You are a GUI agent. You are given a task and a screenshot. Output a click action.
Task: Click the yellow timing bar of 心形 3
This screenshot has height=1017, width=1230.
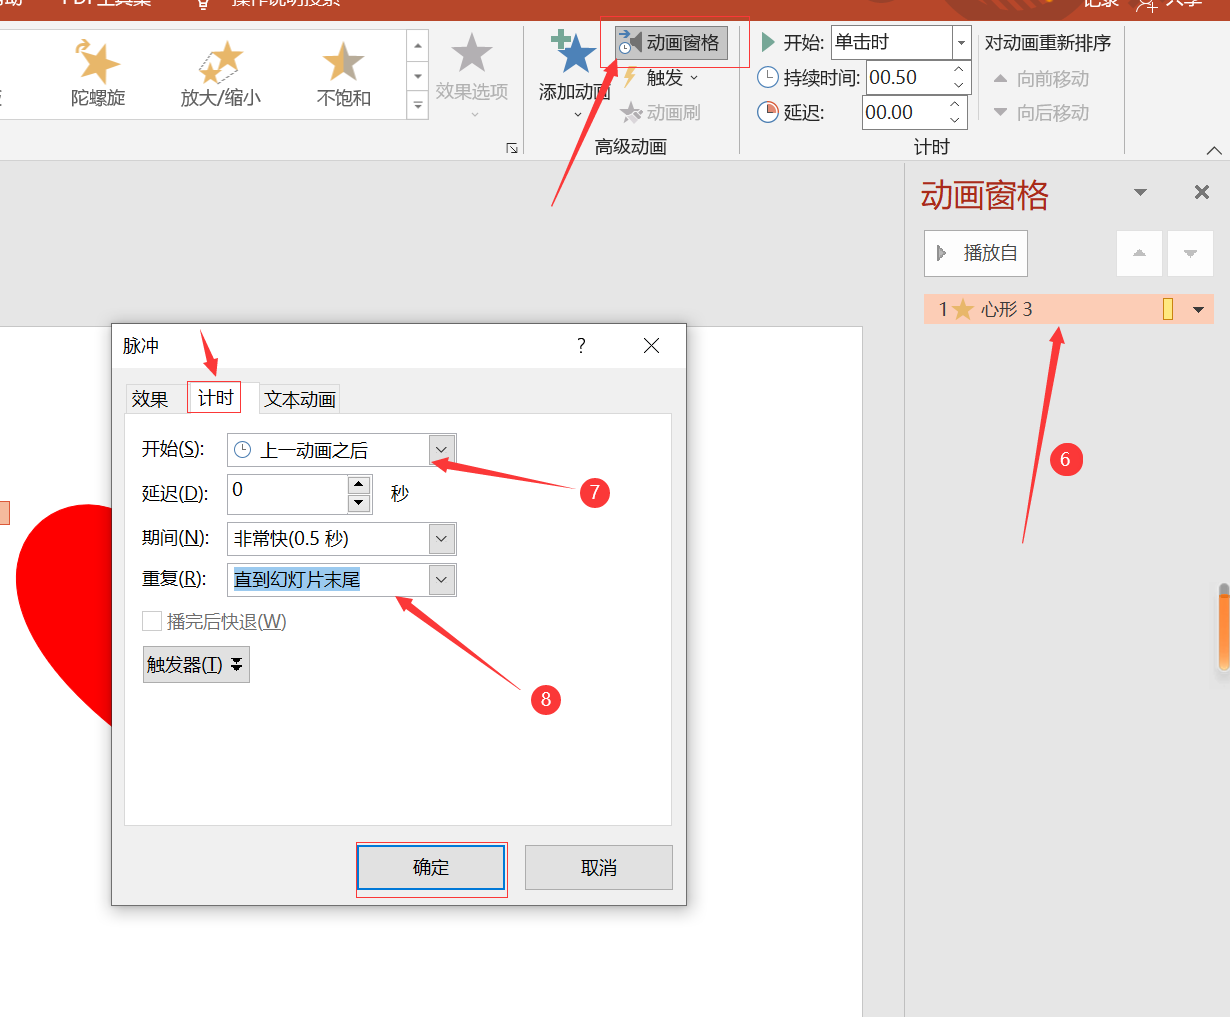tap(1168, 309)
